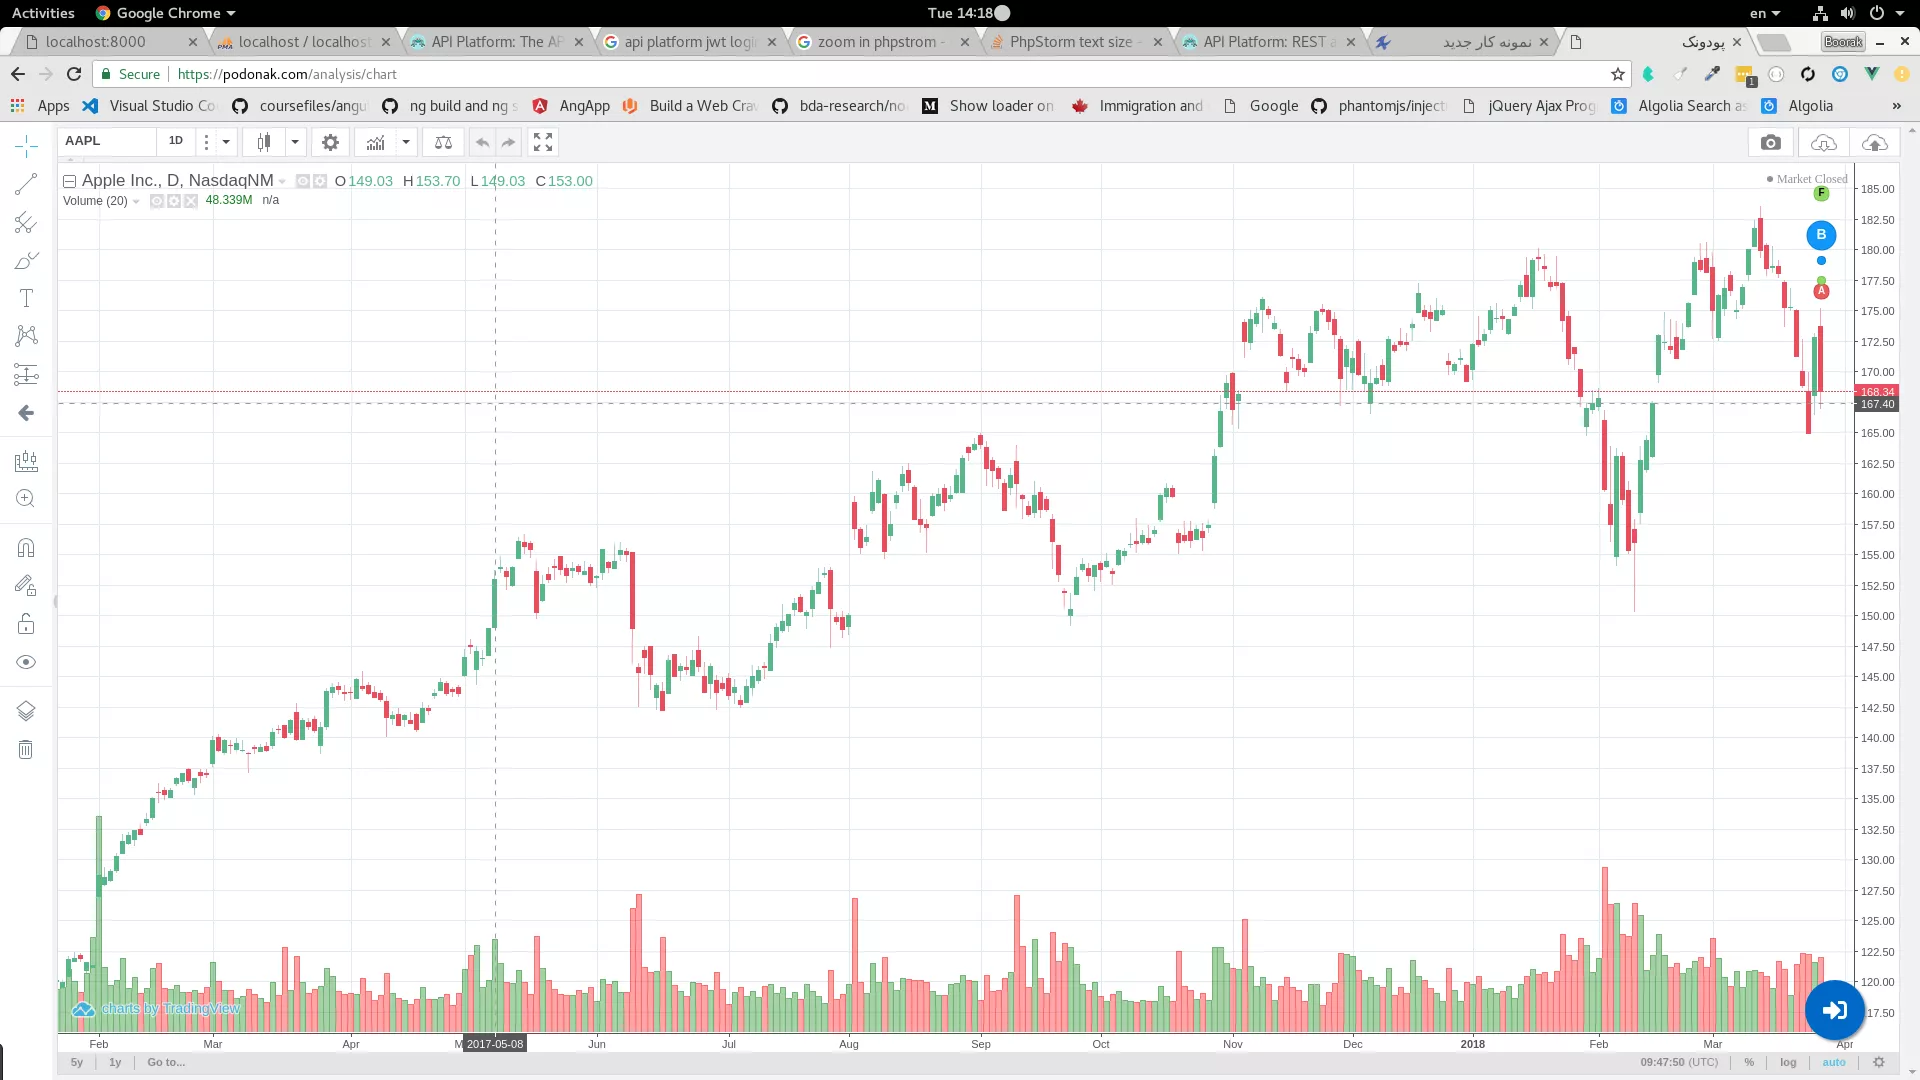Open the indicators dropdown arrow

pyautogui.click(x=406, y=143)
